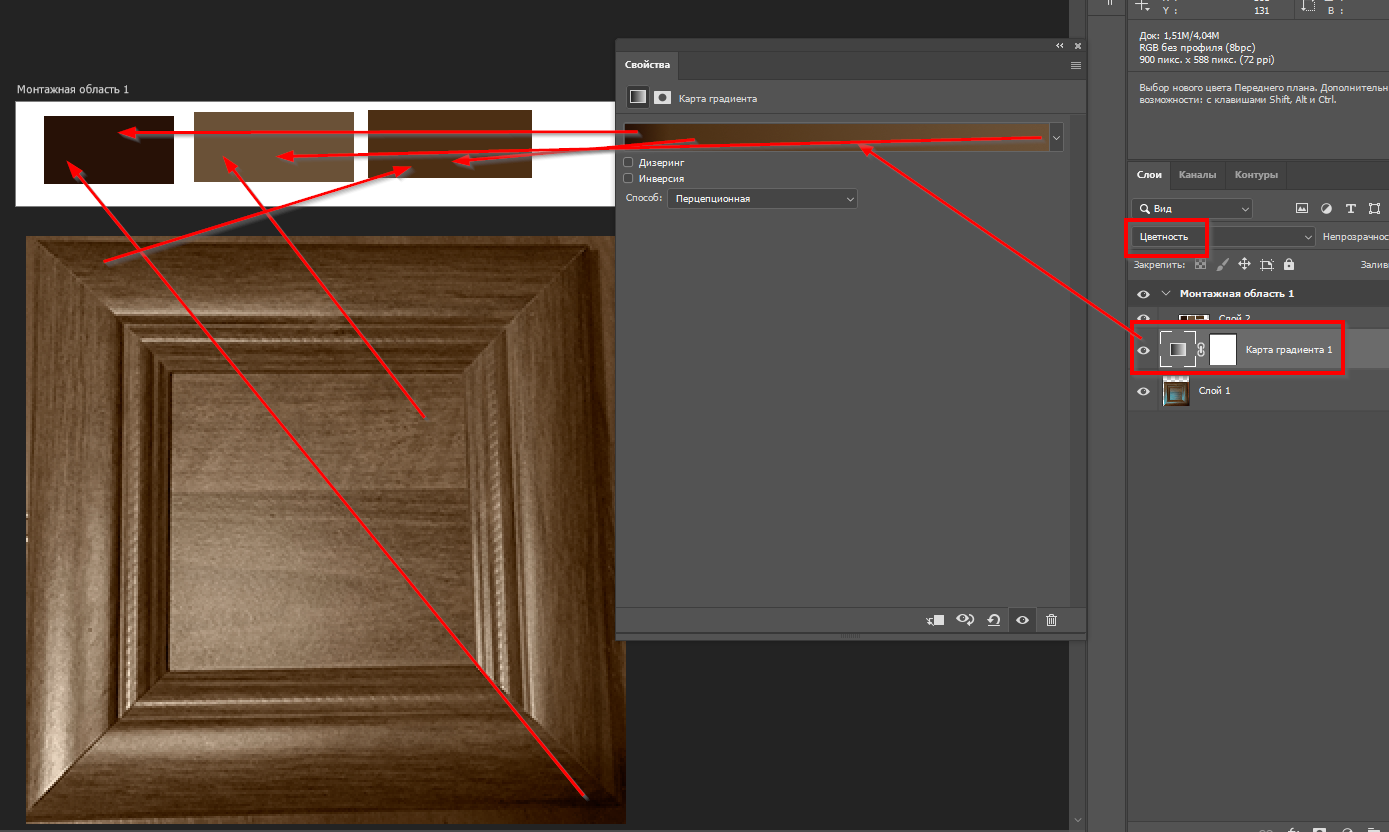Filter layers by pixel layers

[1302, 208]
